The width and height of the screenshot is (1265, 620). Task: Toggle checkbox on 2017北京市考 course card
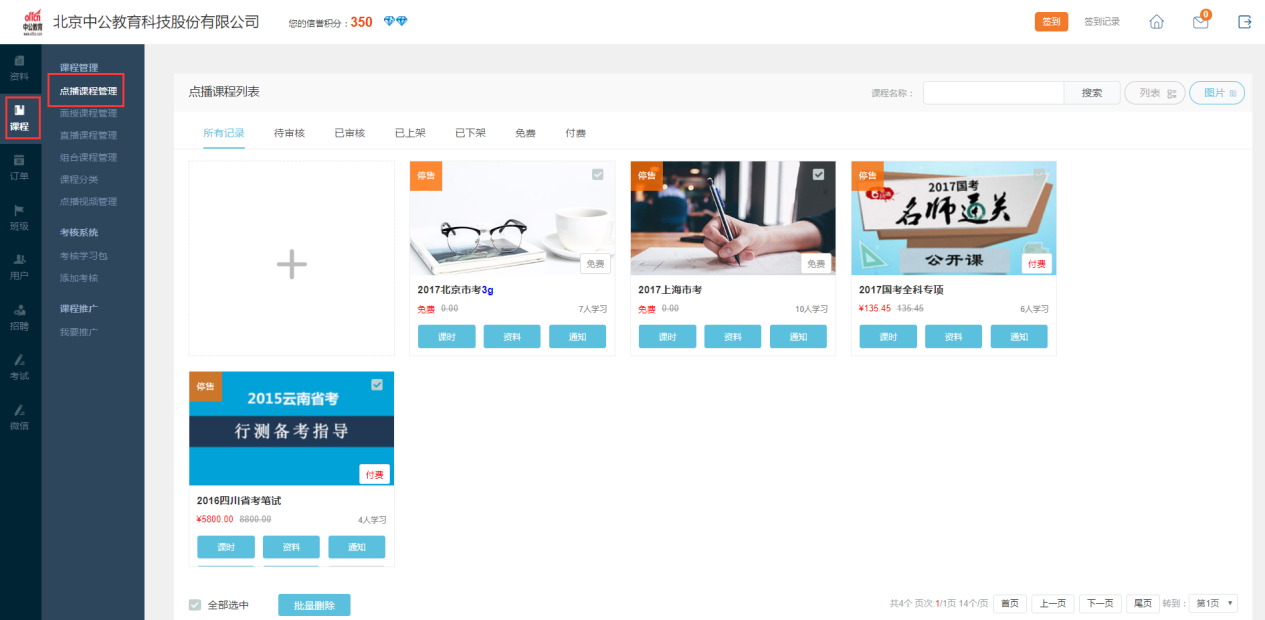pos(597,174)
